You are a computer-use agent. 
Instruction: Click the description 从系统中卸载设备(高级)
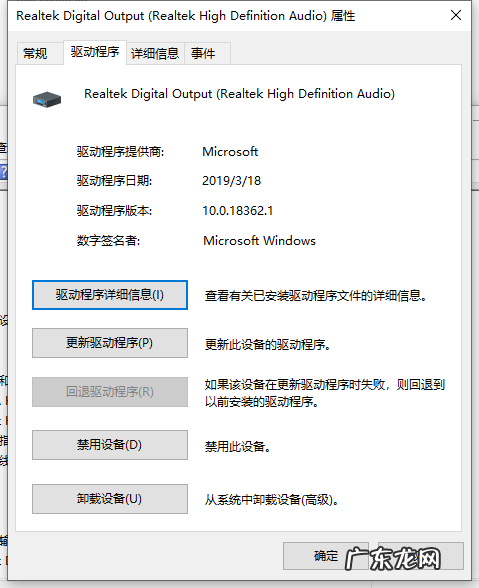pyautogui.click(x=272, y=500)
